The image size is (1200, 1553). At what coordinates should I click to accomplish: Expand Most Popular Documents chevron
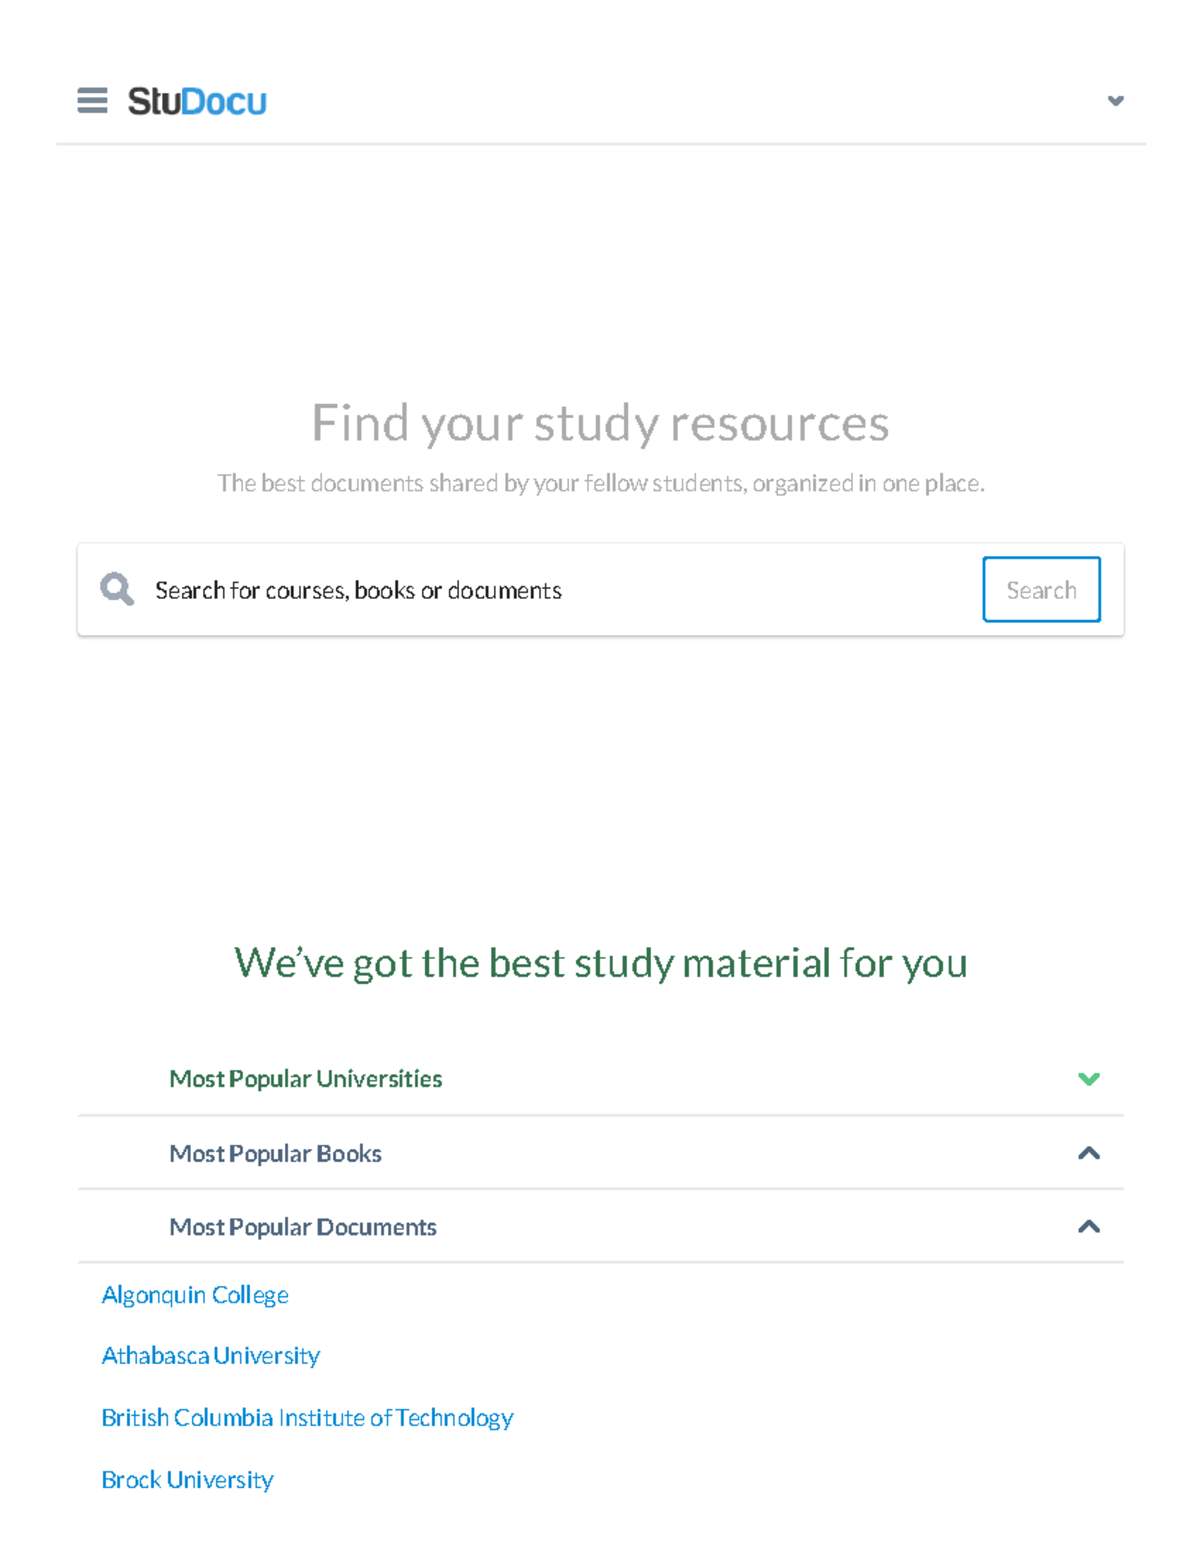tap(1088, 1227)
